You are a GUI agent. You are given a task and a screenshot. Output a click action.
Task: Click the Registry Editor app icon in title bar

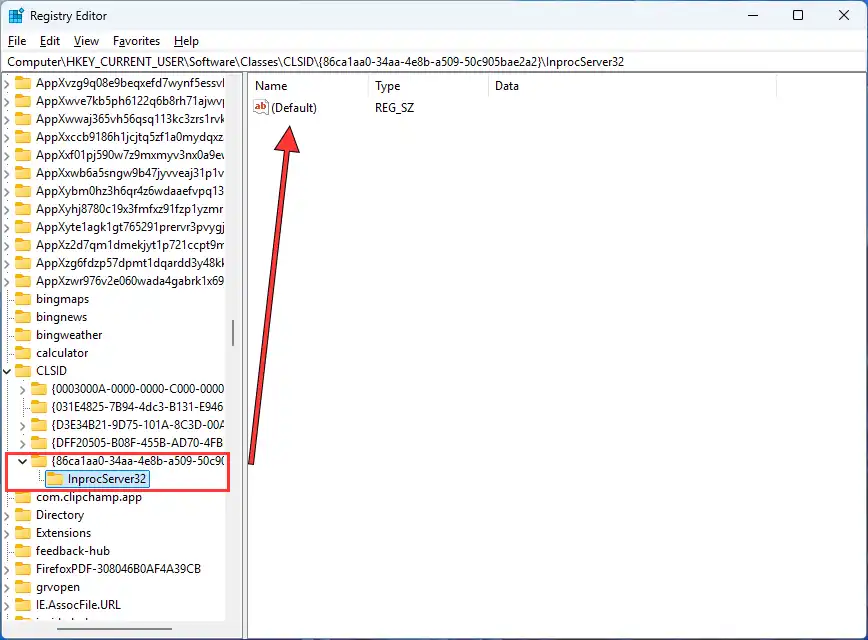(x=16, y=15)
